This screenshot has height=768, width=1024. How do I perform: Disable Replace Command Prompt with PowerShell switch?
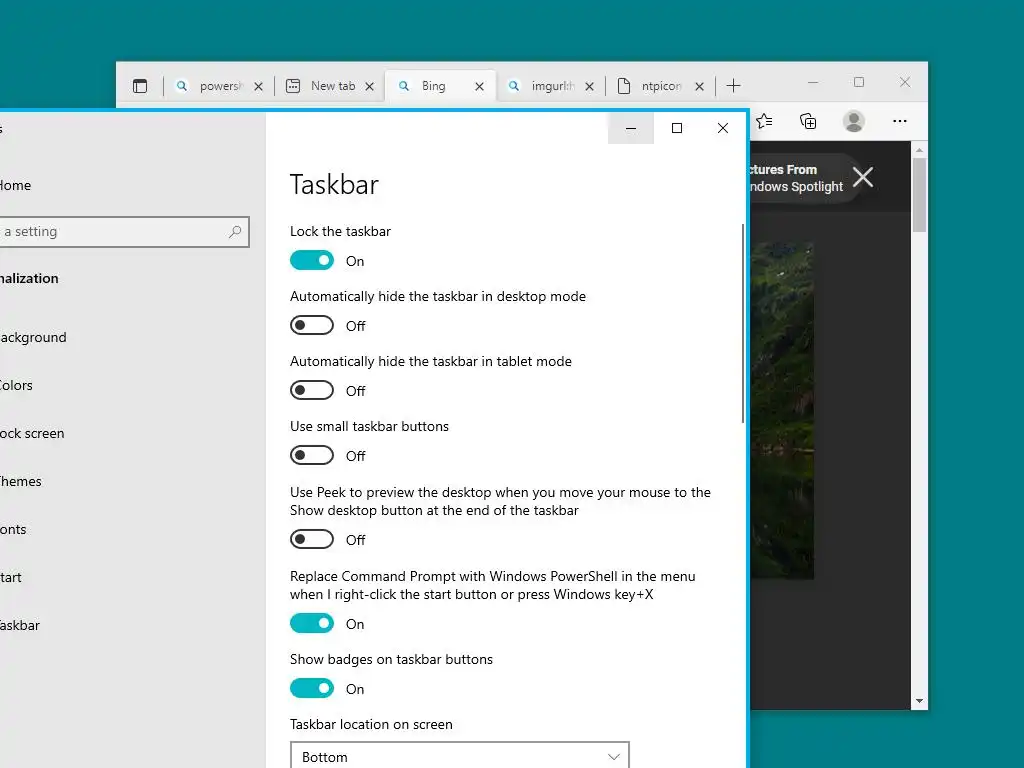tap(312, 624)
